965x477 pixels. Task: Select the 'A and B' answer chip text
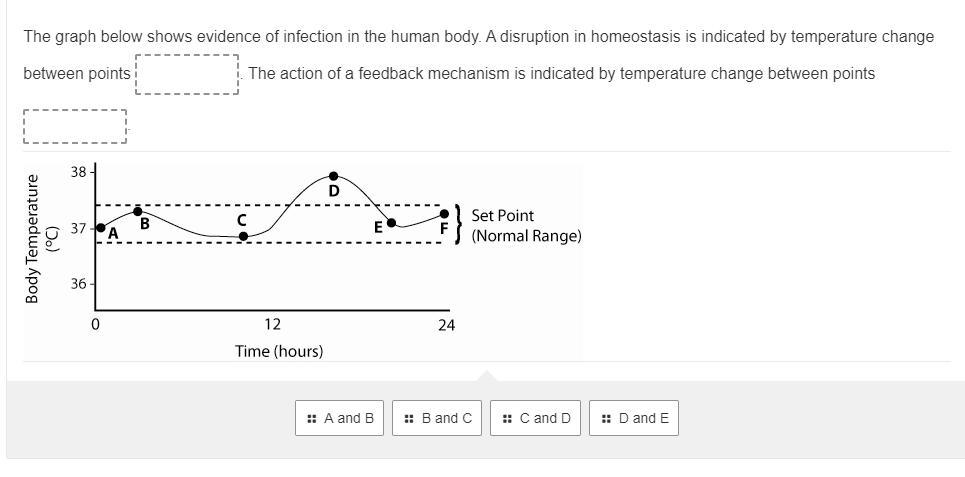349,418
